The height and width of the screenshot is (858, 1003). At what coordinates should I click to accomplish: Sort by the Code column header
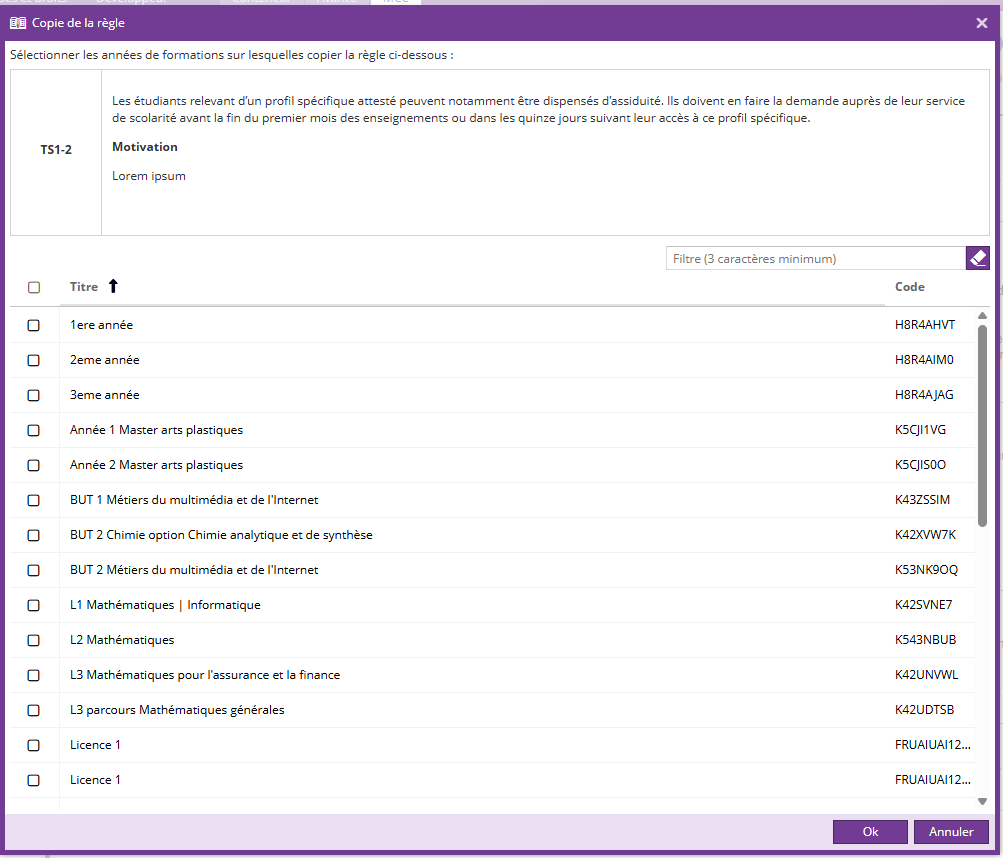pyautogui.click(x=909, y=287)
